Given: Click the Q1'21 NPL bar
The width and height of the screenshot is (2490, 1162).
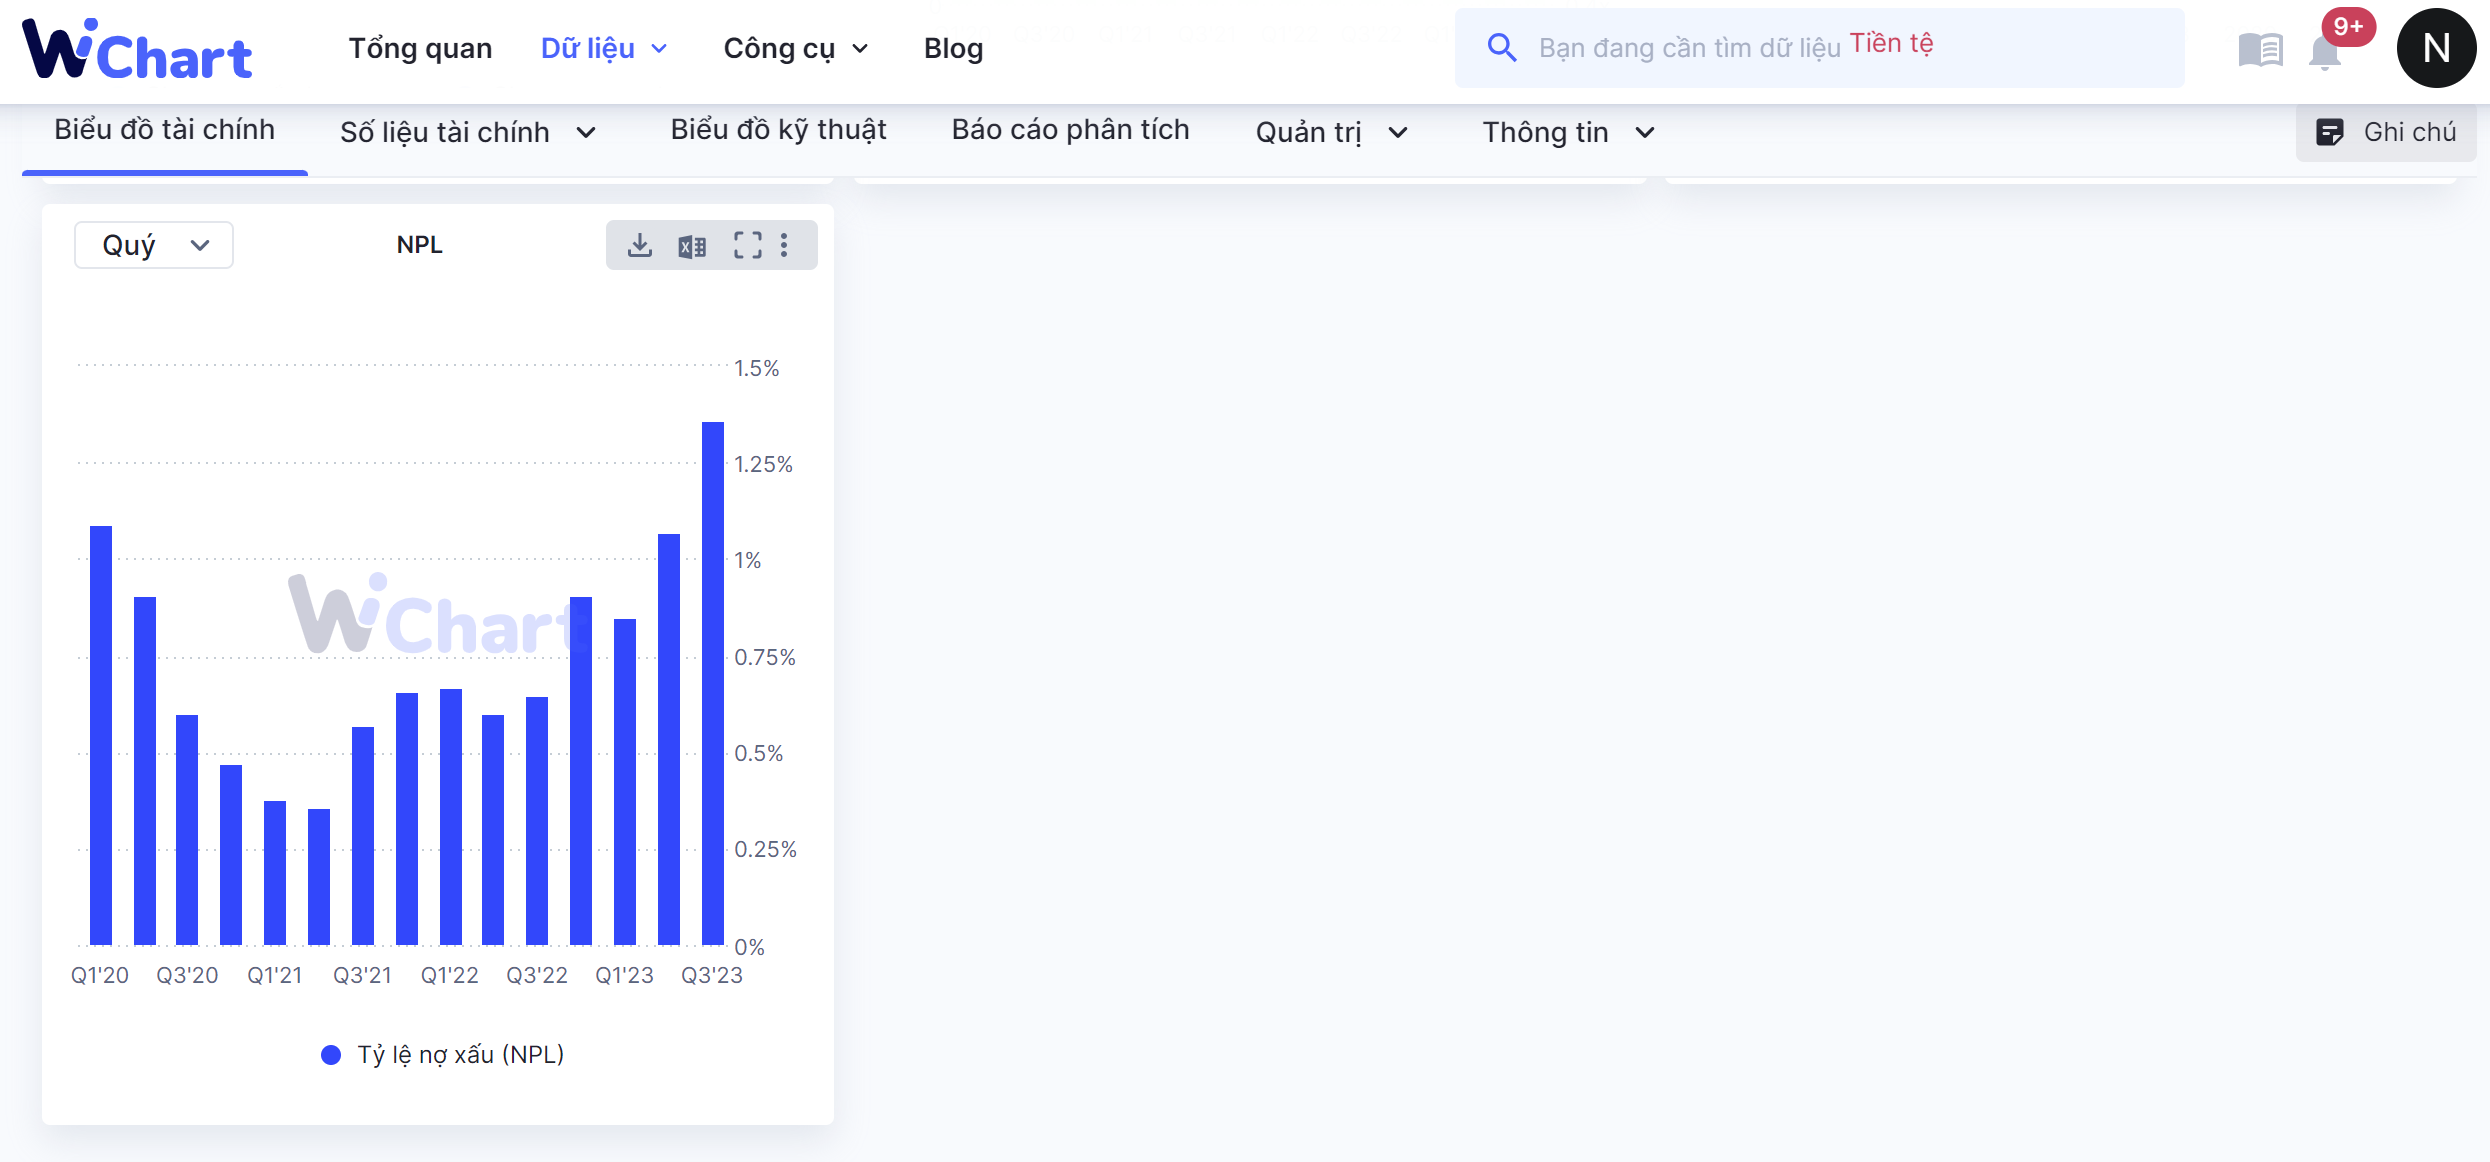Looking at the screenshot, I should (x=275, y=872).
